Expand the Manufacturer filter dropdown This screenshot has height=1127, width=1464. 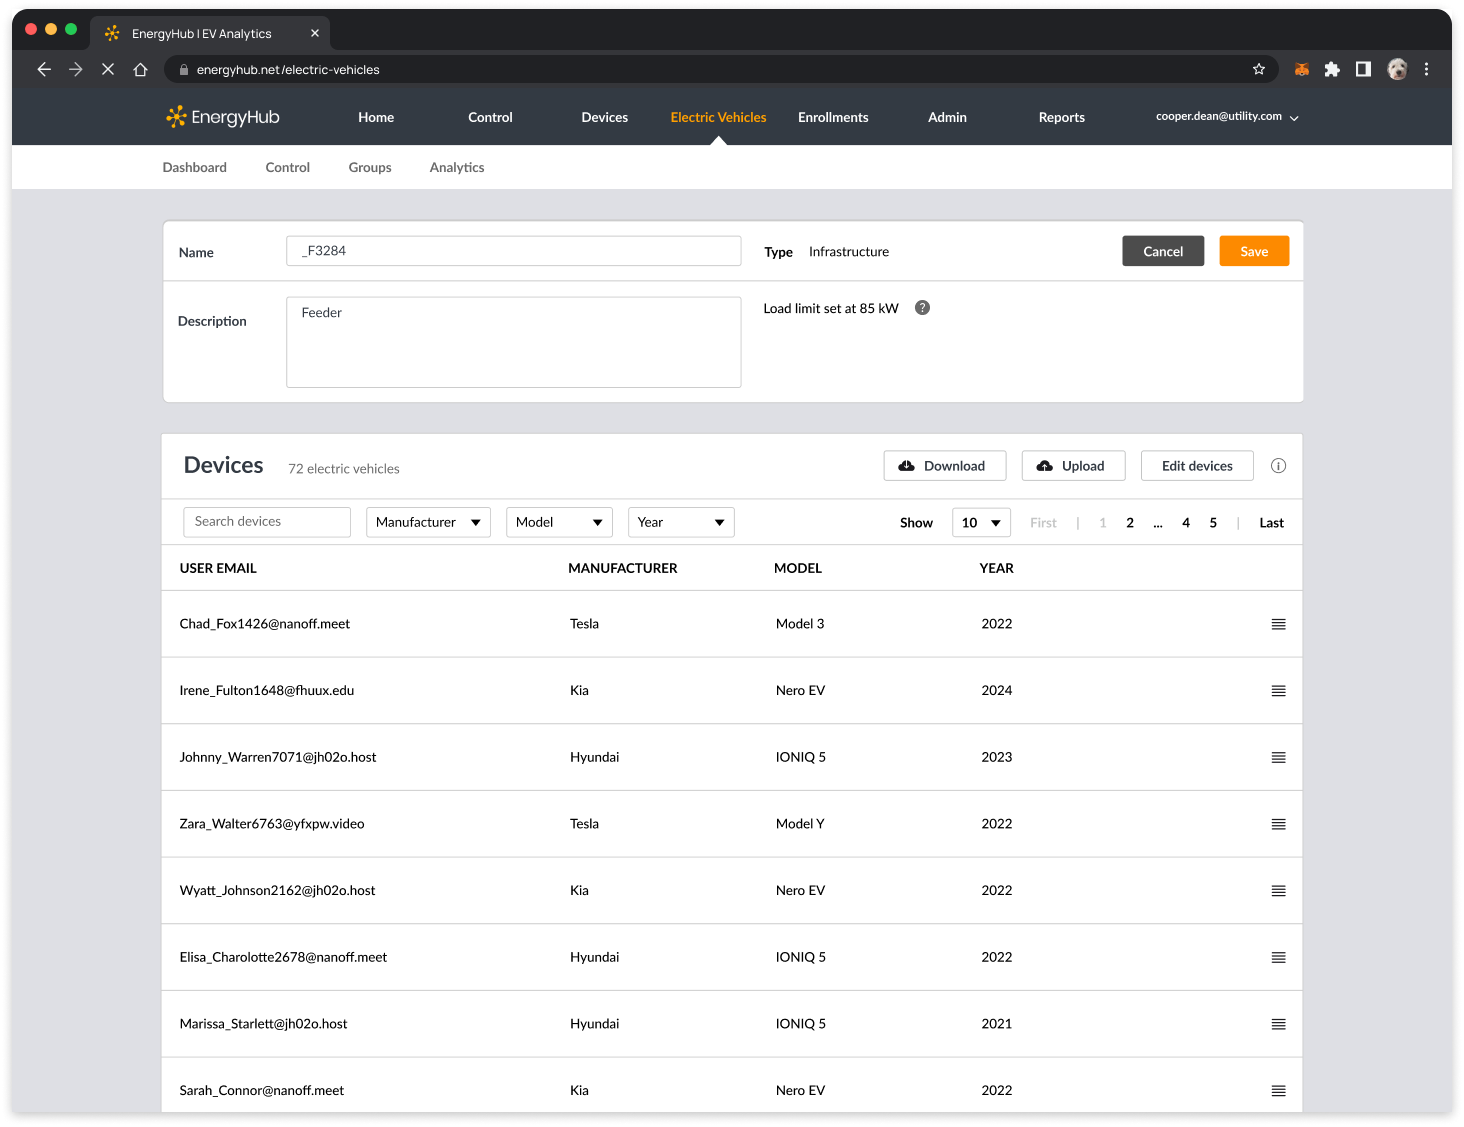coord(428,522)
